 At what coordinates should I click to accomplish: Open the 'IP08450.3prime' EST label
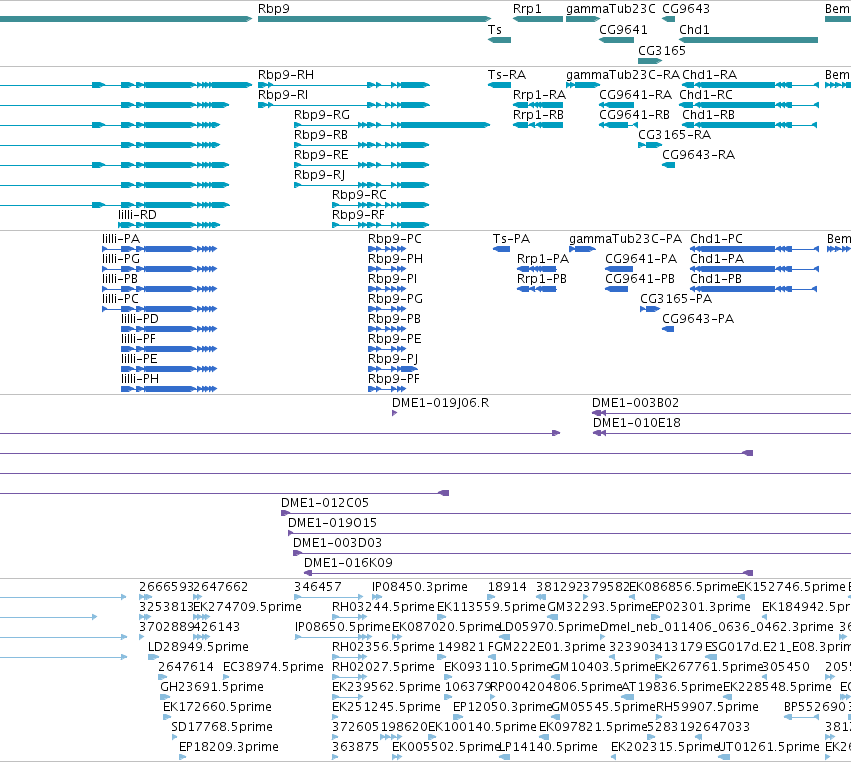click(x=420, y=587)
